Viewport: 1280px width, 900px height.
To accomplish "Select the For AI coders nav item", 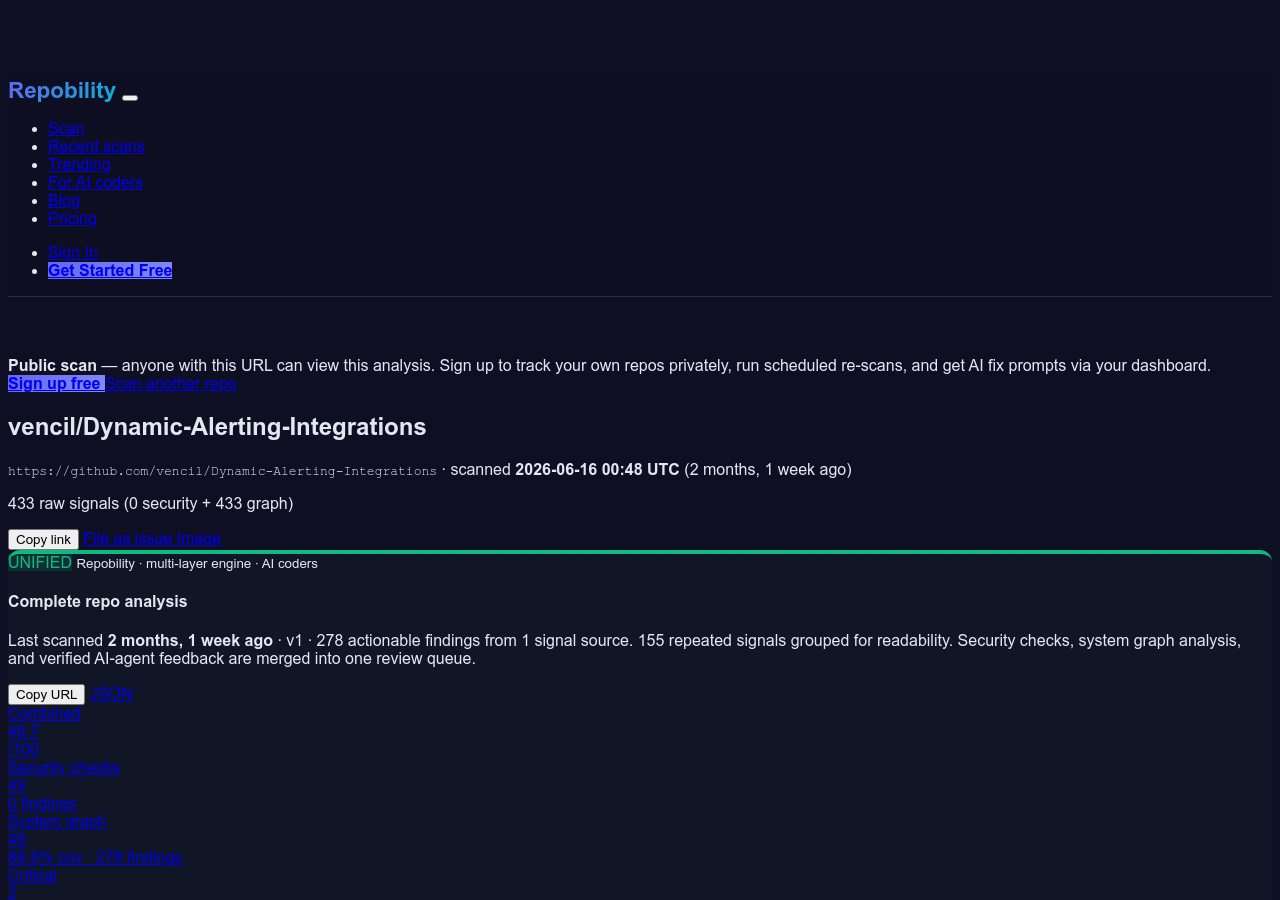I will (95, 182).
